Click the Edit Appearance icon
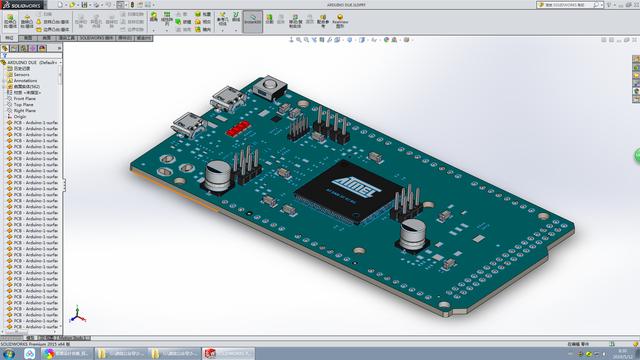Viewport: 640px width, 360px height. (386, 40)
